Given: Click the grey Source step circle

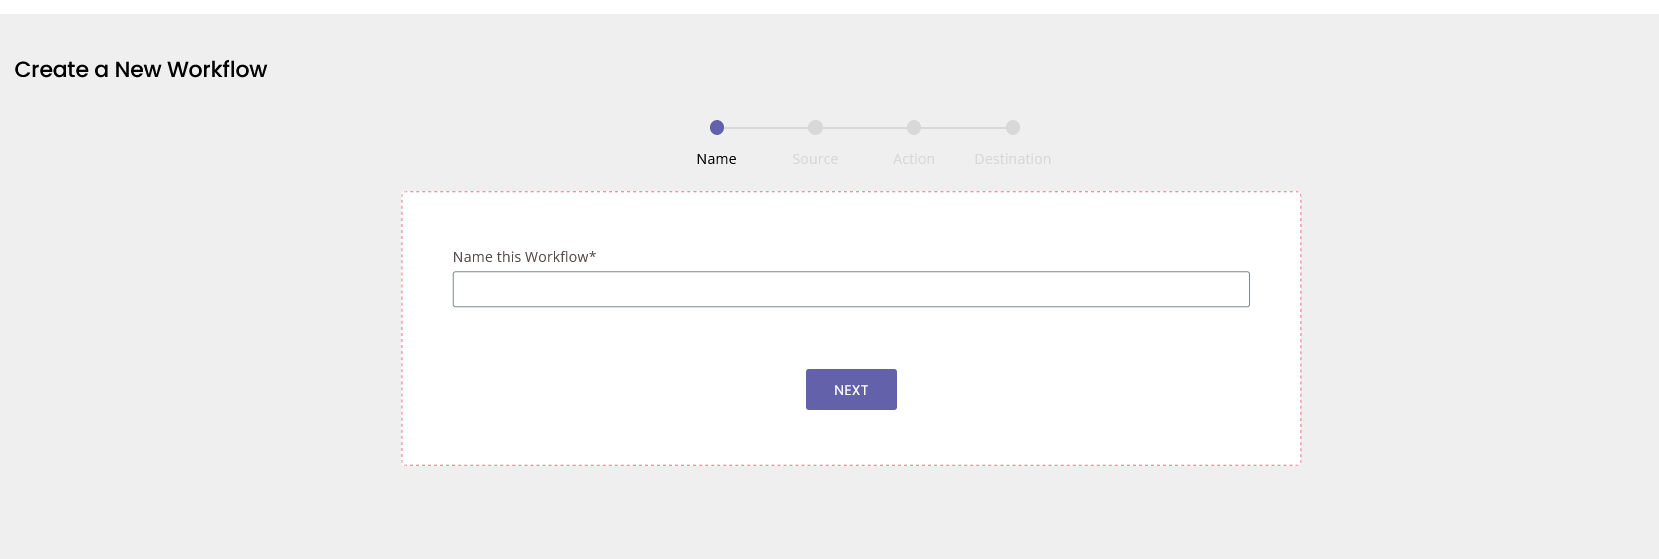Looking at the screenshot, I should click(x=815, y=127).
